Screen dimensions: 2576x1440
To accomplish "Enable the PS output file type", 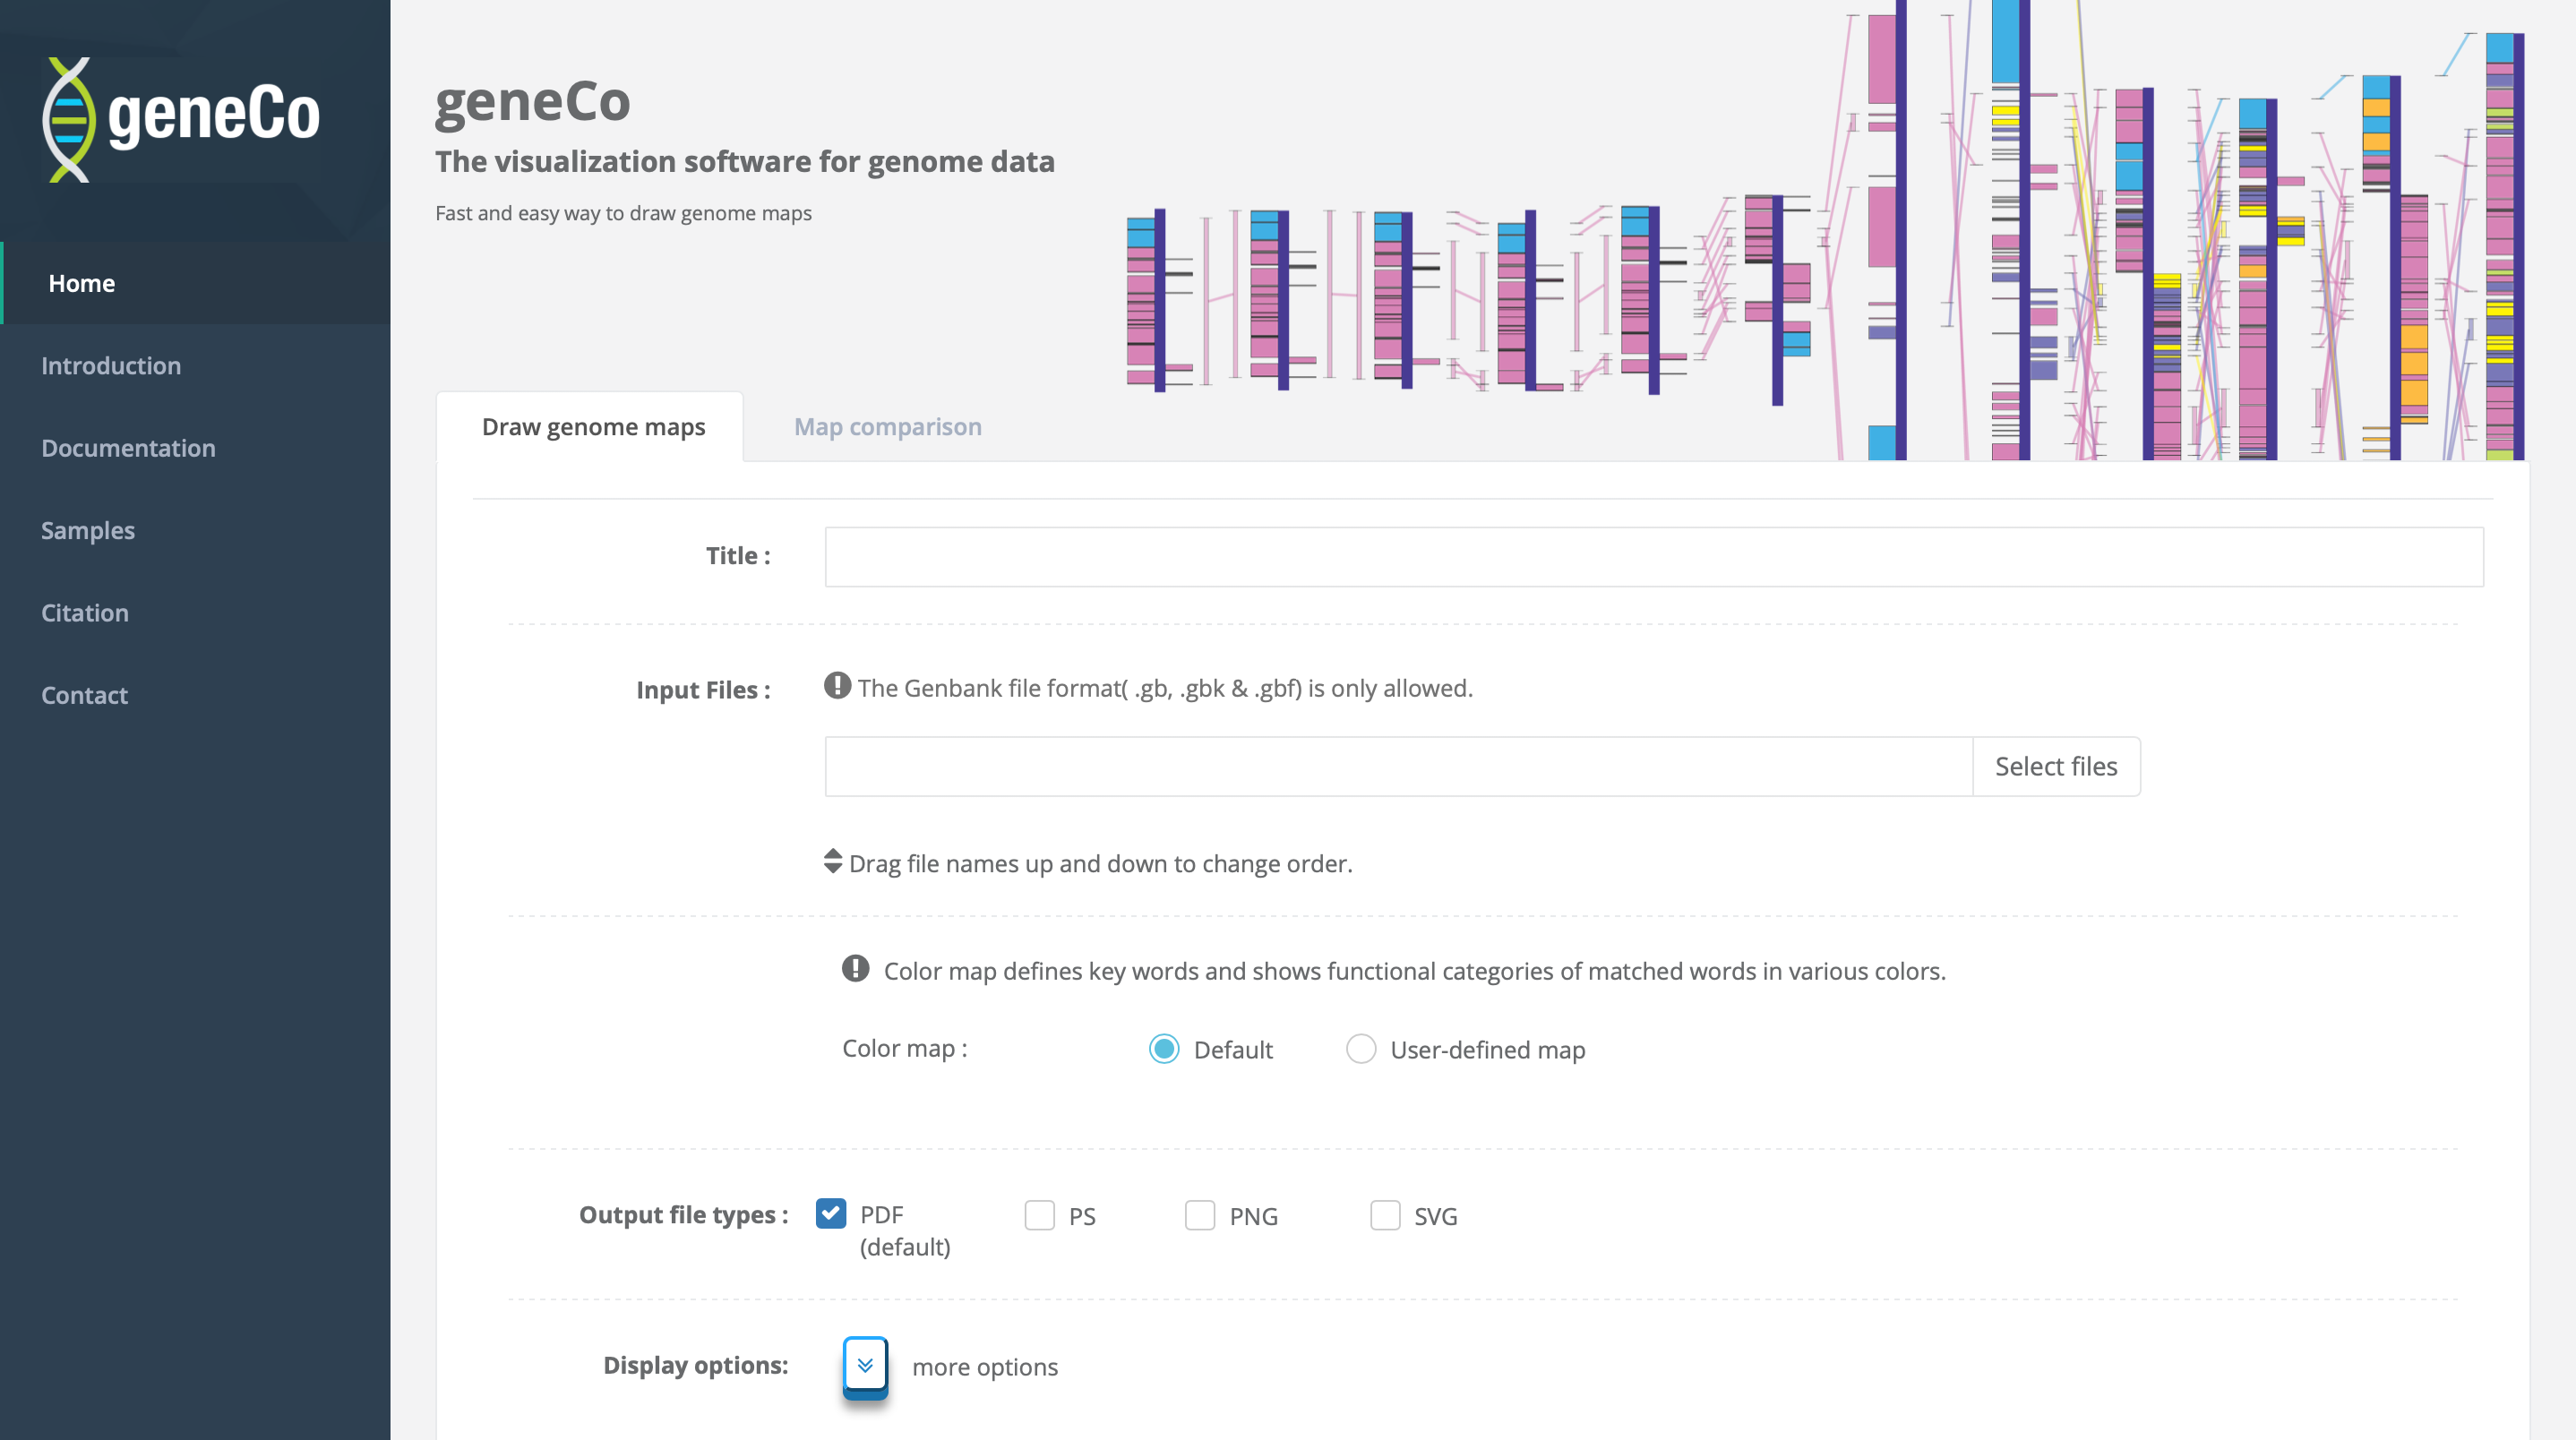I will [x=1039, y=1216].
